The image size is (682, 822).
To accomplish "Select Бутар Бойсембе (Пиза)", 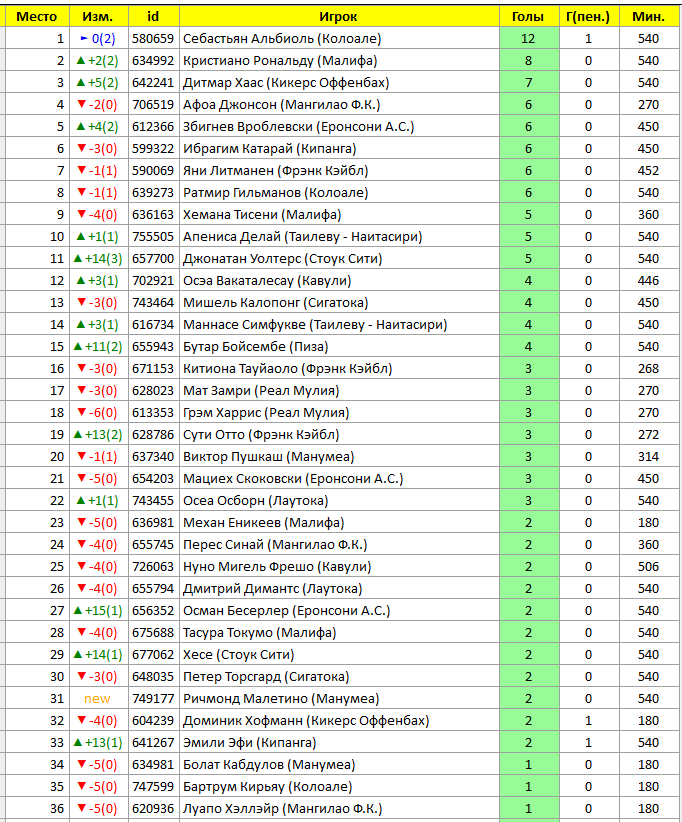I will (256, 347).
